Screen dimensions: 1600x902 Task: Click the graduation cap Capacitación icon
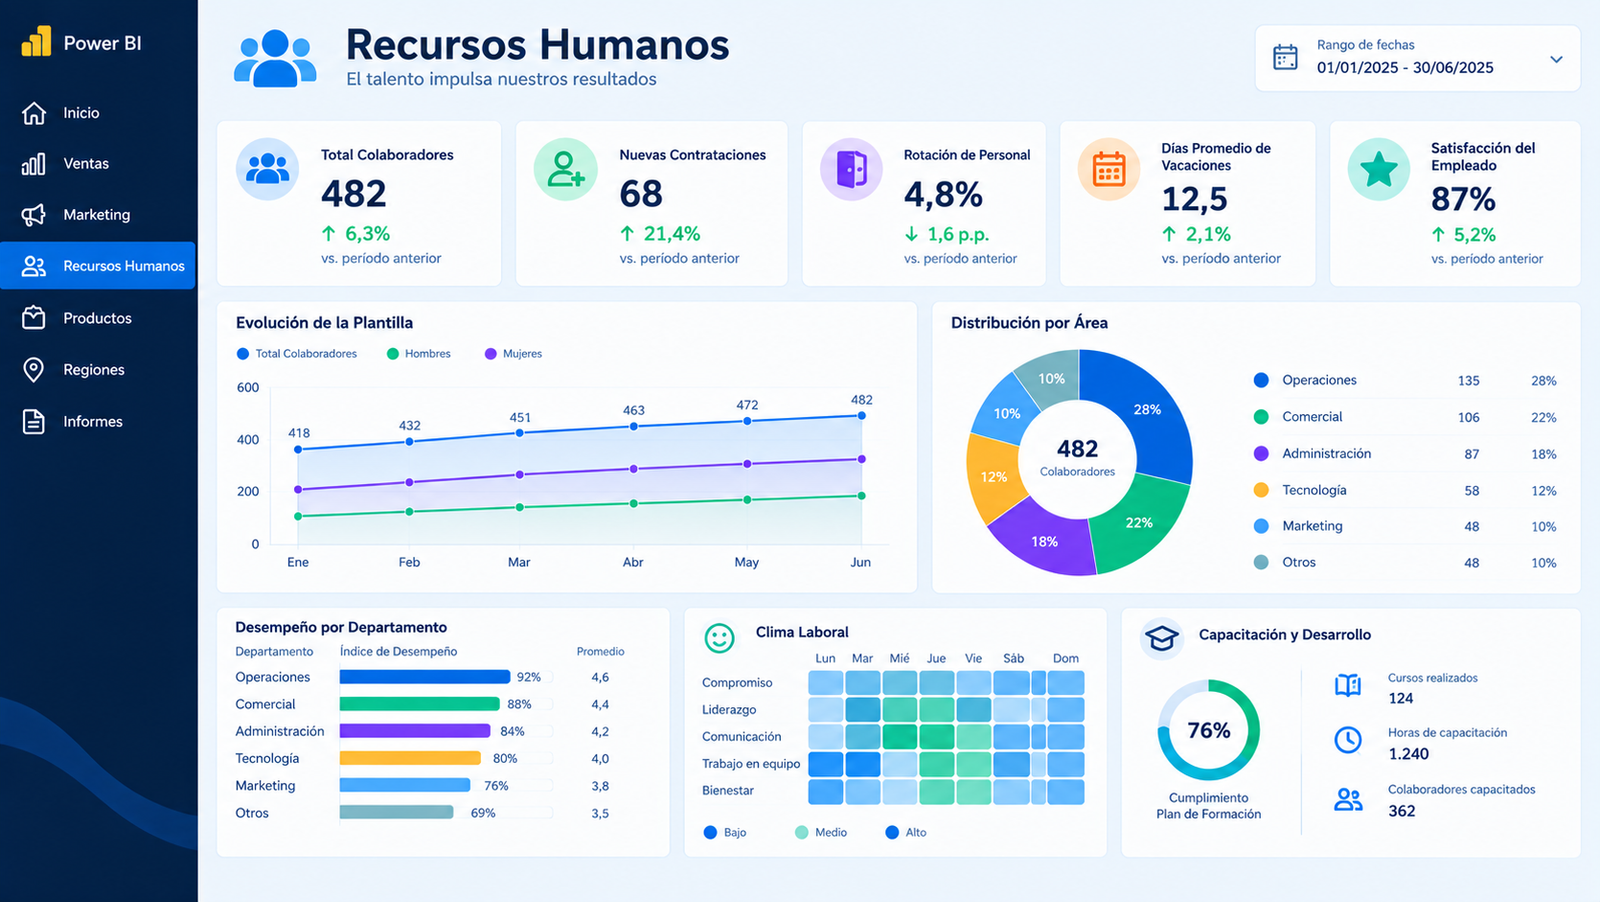tap(1162, 638)
